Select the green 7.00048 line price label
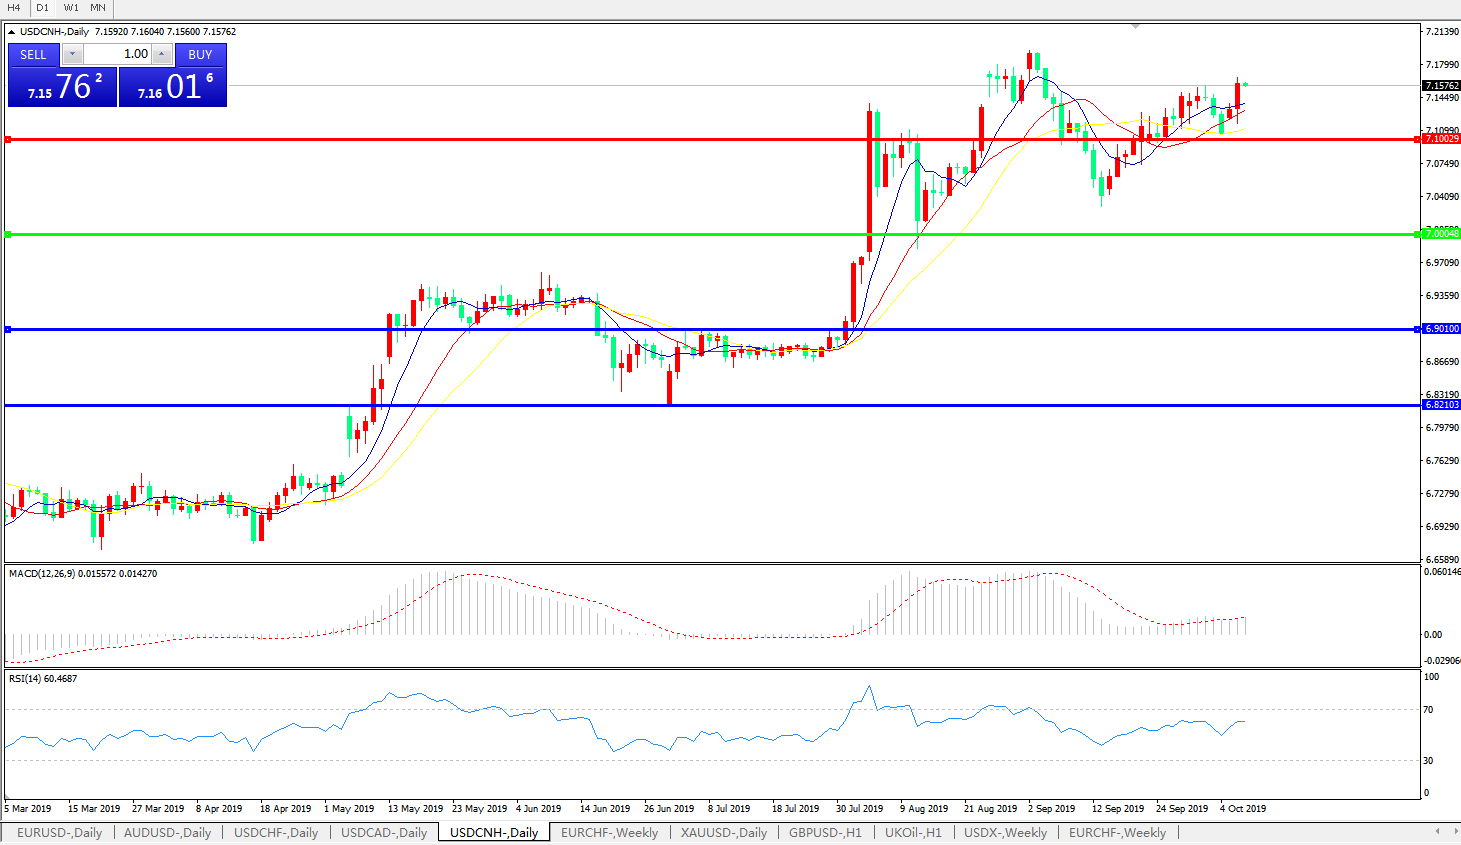This screenshot has height=845, width=1461. [1441, 234]
